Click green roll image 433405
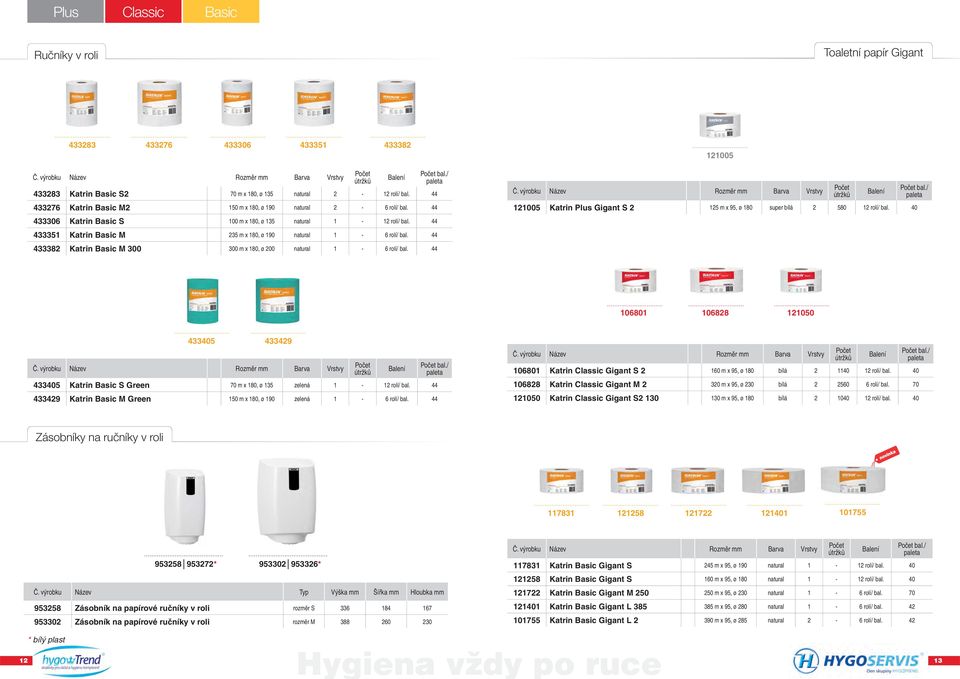 (x=202, y=301)
